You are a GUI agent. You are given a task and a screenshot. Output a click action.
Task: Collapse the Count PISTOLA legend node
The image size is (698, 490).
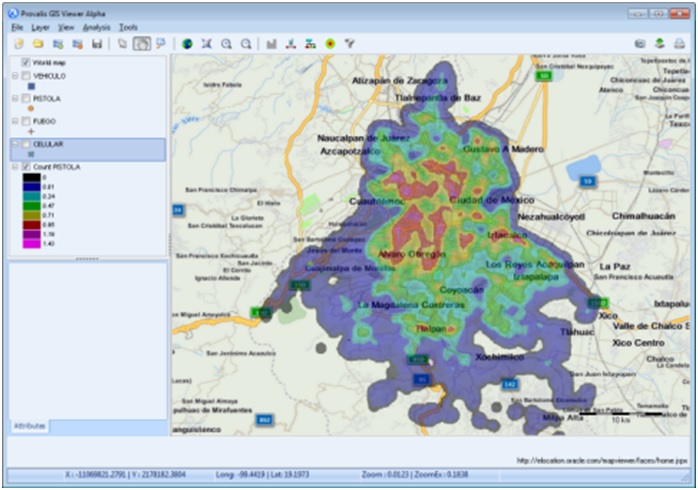pyautogui.click(x=14, y=167)
